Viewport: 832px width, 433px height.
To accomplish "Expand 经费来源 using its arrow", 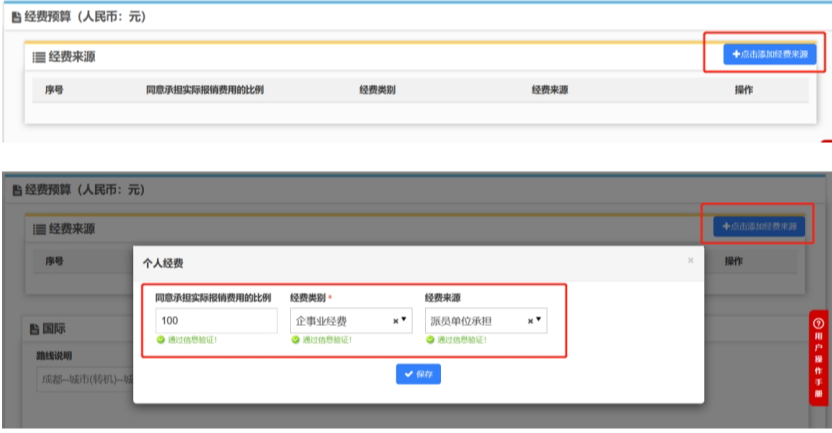I will coord(539,320).
